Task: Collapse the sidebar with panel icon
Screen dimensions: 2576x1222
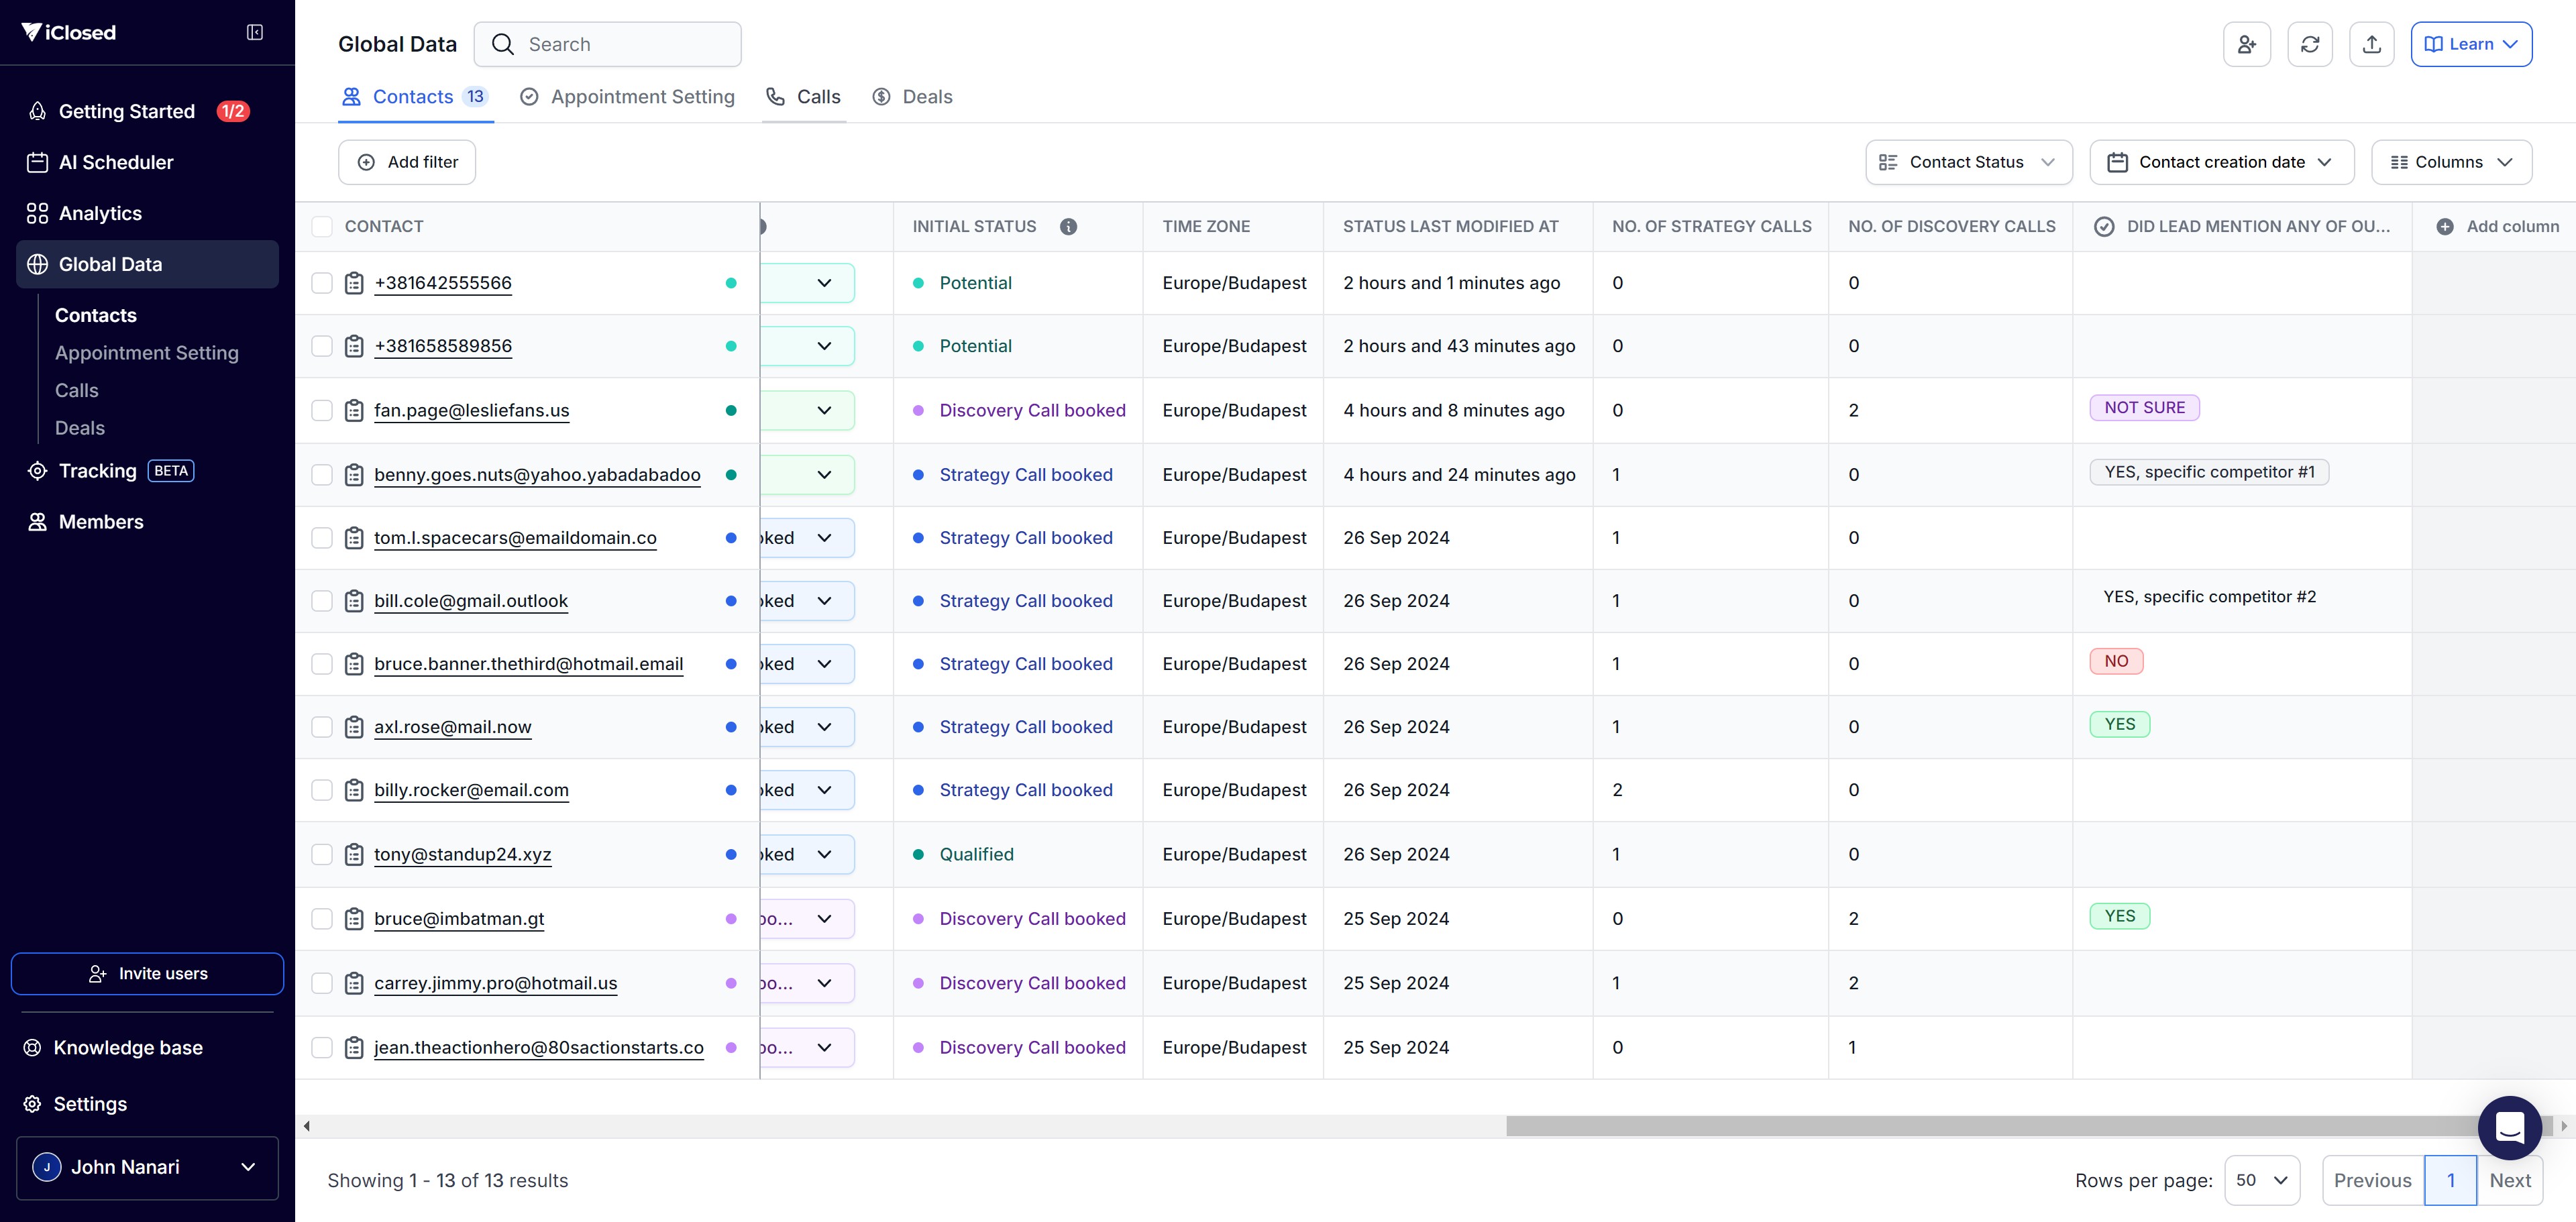Action: pyautogui.click(x=255, y=33)
